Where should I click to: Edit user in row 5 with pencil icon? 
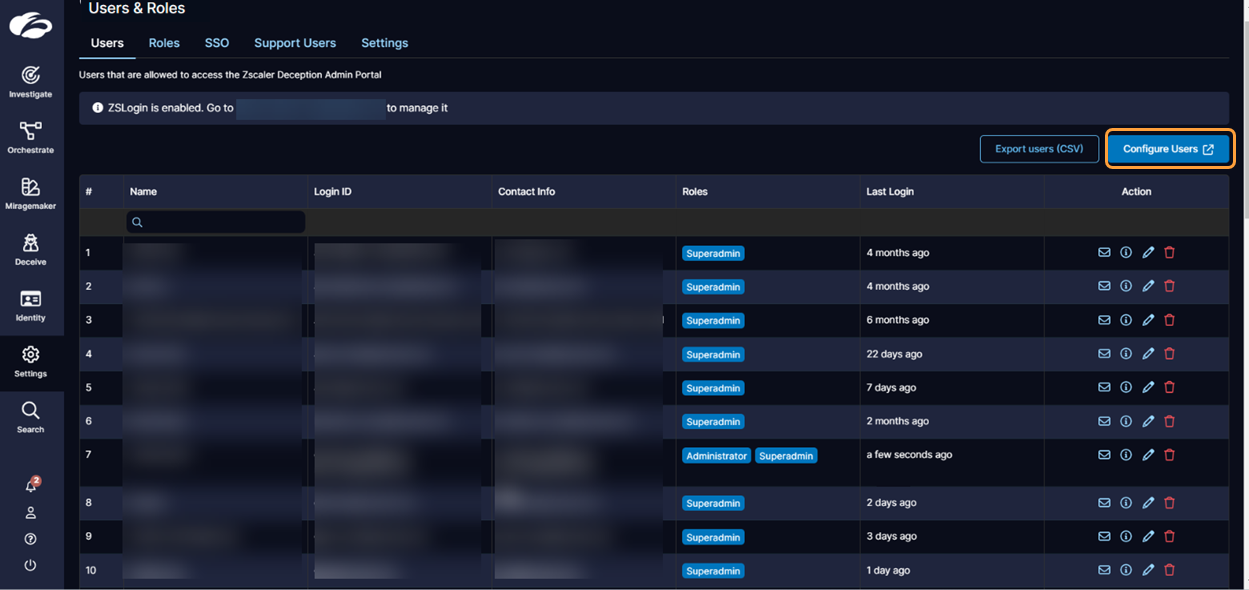point(1147,387)
